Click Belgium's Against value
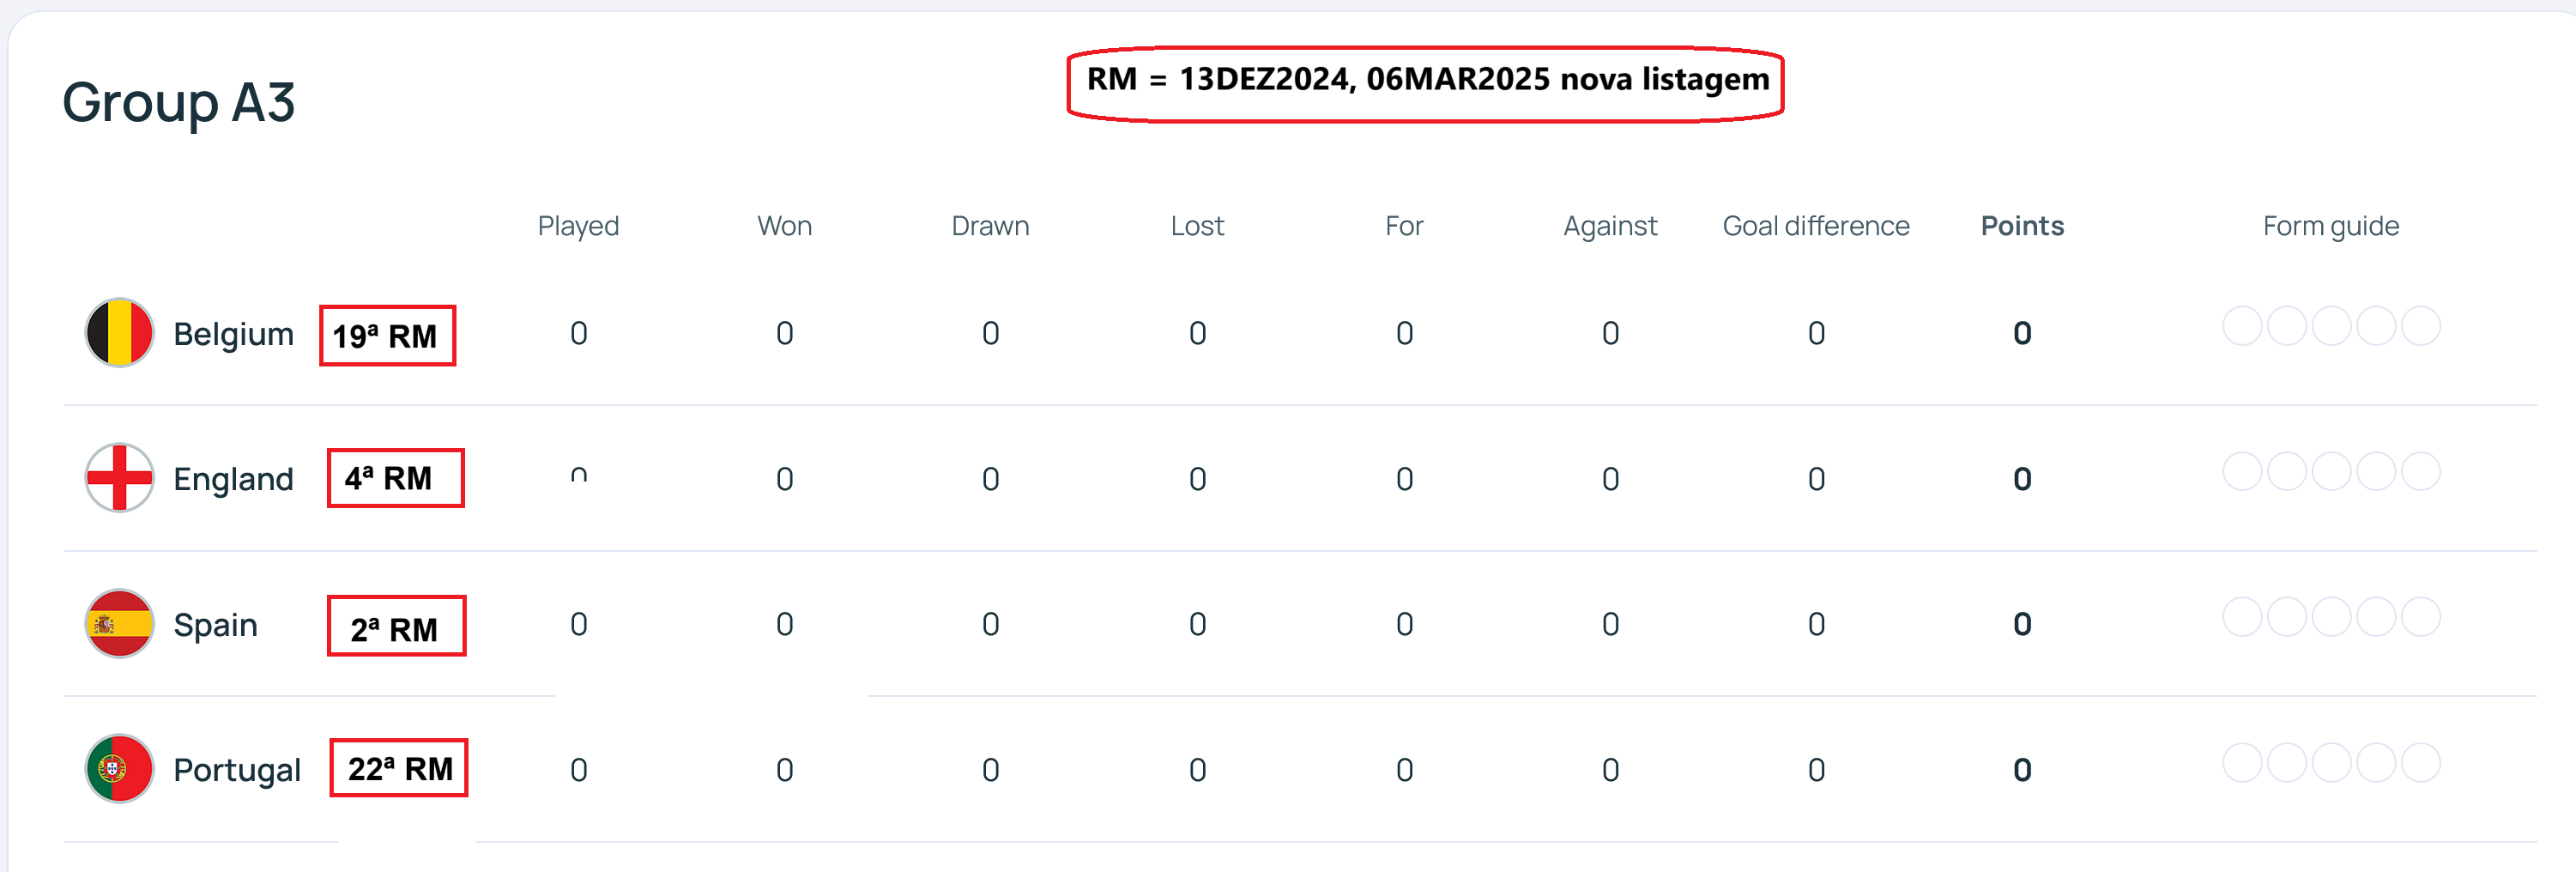The width and height of the screenshot is (2576, 872). tap(1610, 333)
